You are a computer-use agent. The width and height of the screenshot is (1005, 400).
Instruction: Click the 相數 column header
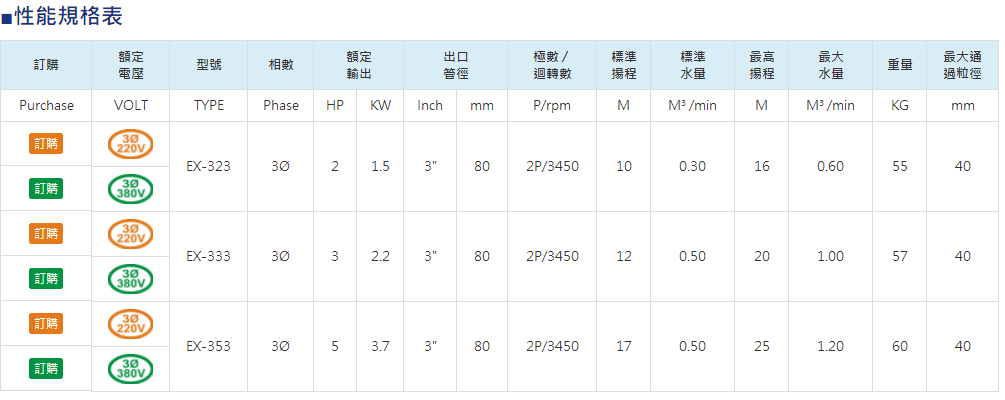[281, 65]
